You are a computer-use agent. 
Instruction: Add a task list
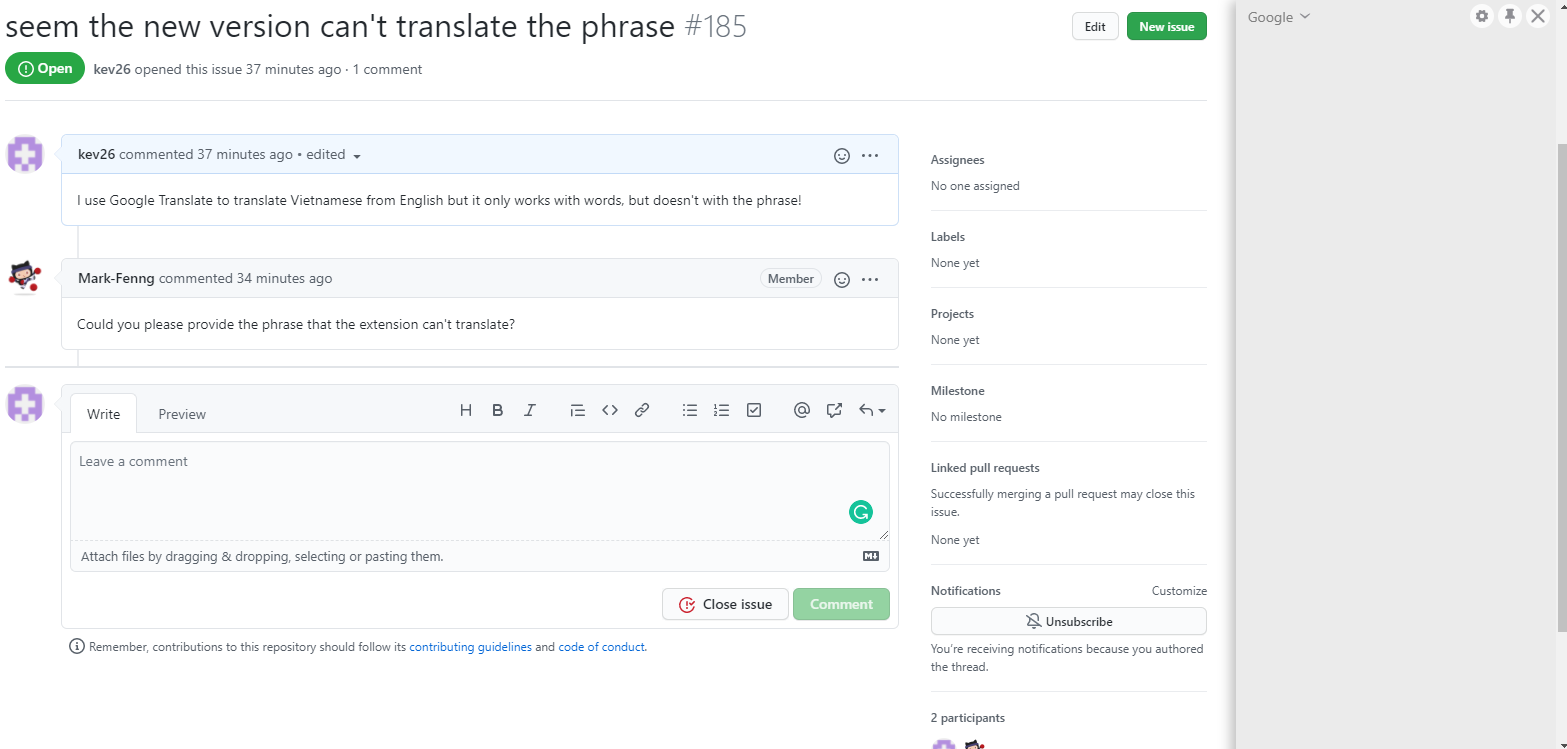pos(753,409)
